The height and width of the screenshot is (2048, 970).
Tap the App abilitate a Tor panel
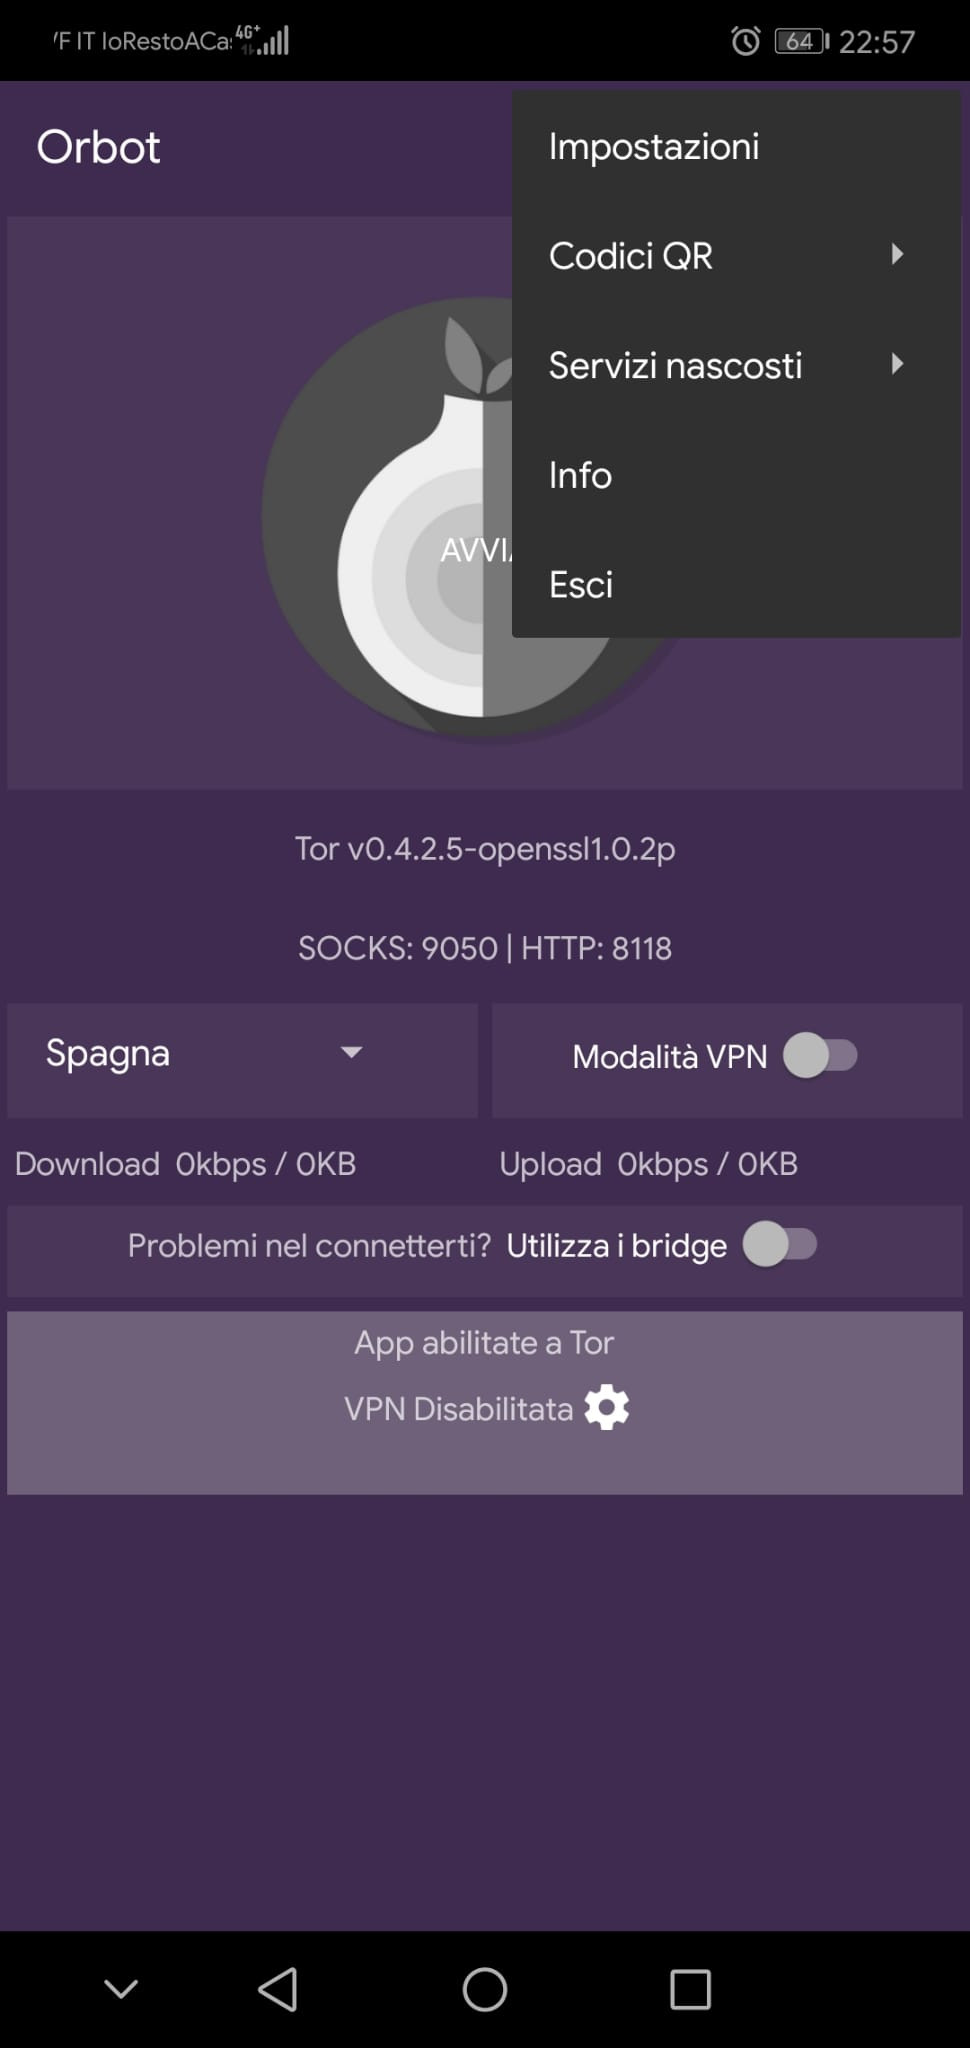485,1403
